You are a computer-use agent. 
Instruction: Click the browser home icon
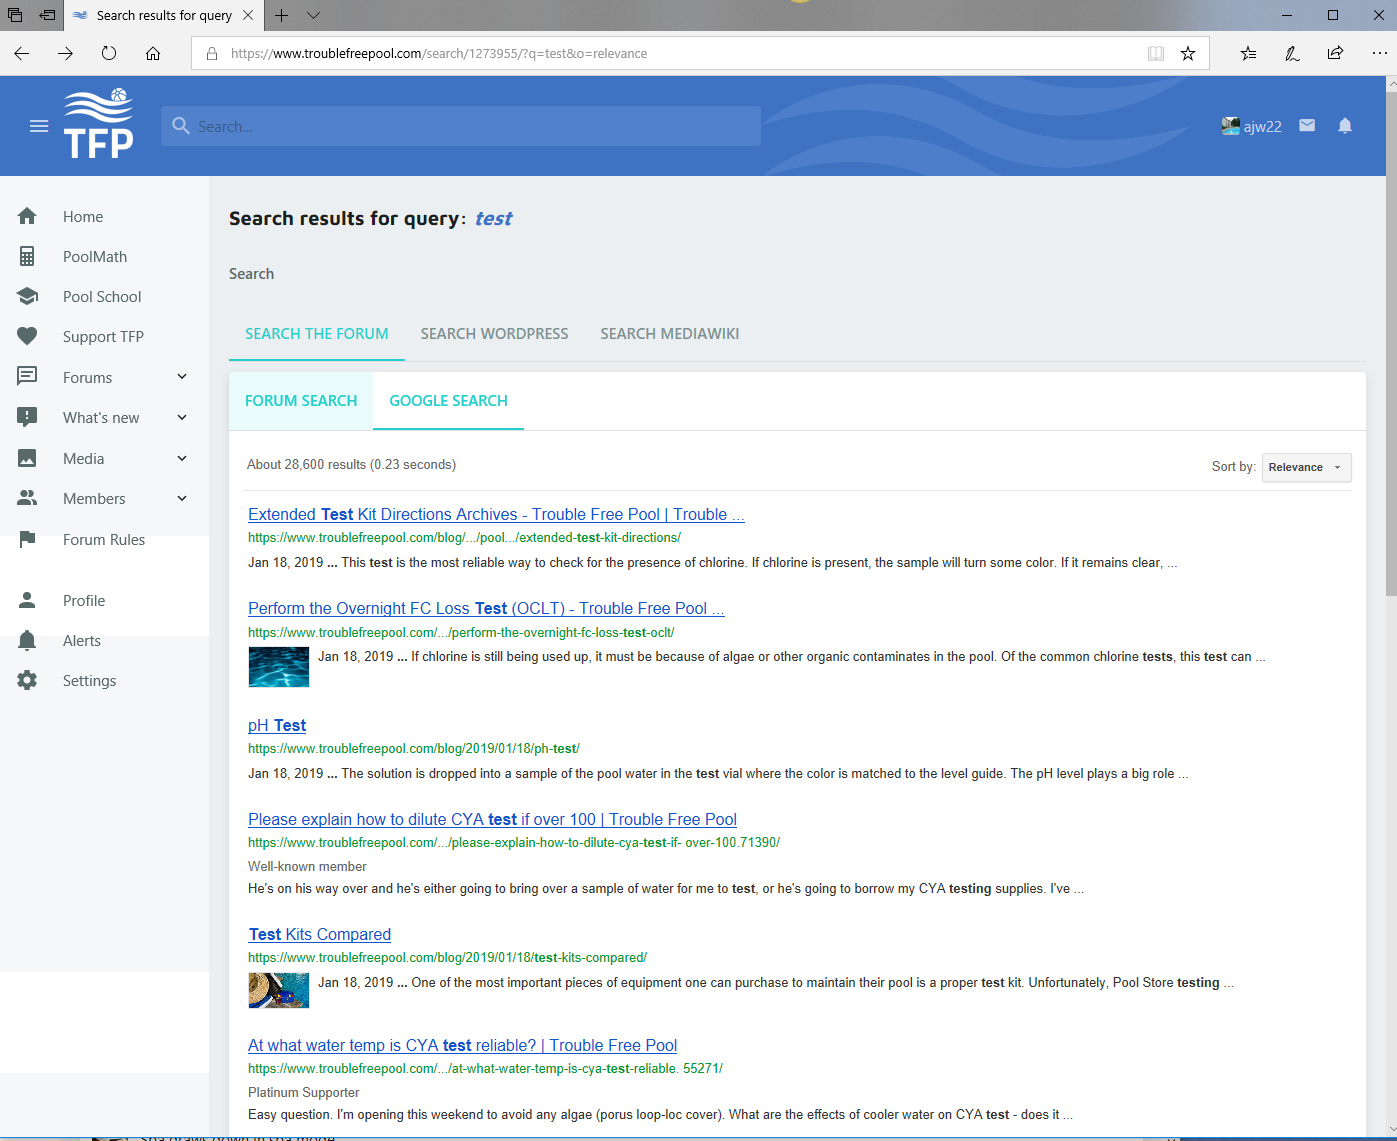point(153,53)
